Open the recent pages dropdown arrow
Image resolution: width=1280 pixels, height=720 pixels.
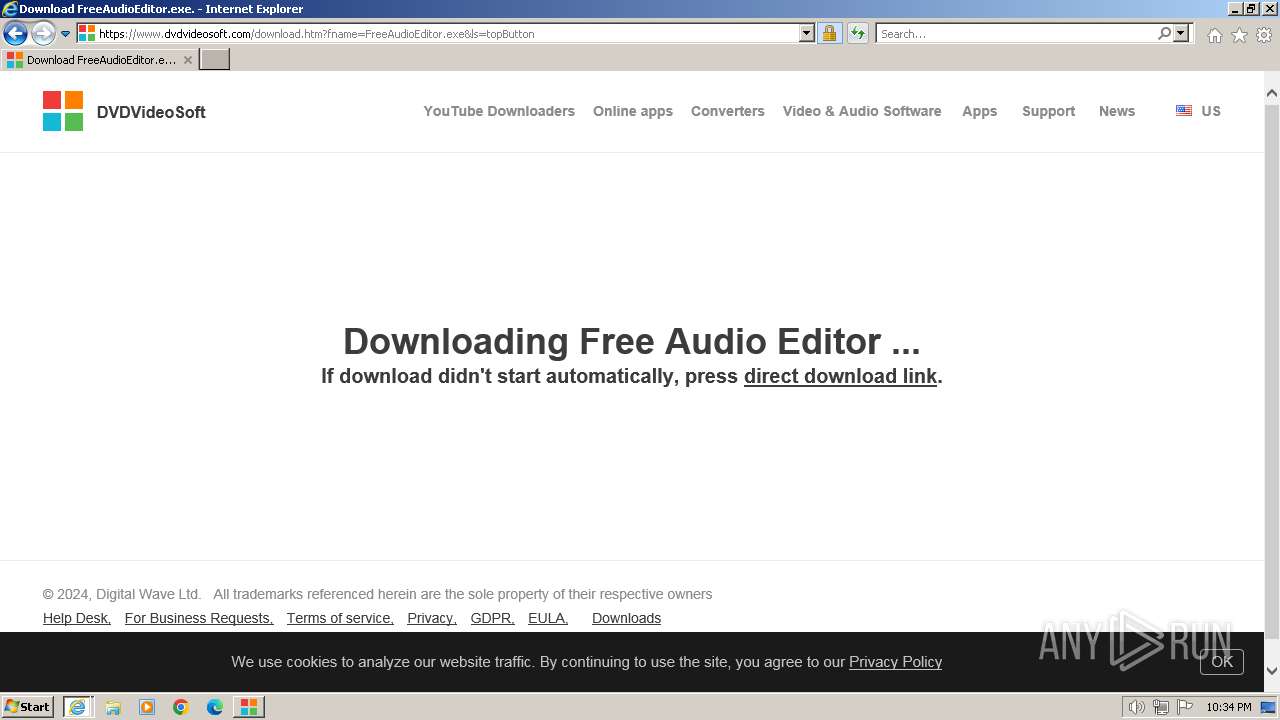coord(66,34)
